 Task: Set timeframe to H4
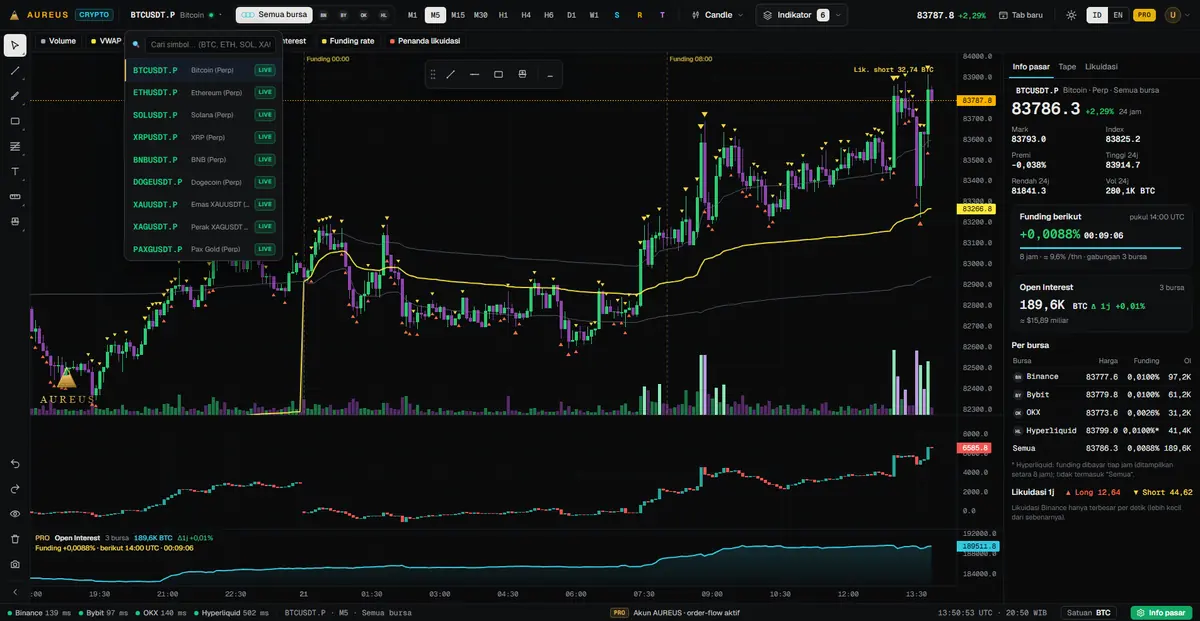click(526, 15)
